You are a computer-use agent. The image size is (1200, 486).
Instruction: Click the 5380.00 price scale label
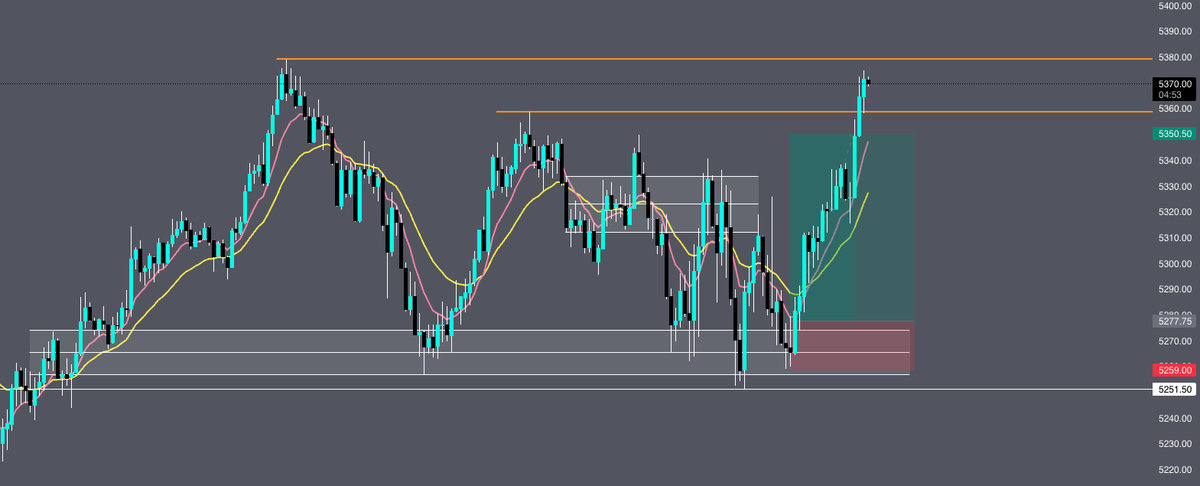pos(1174,58)
